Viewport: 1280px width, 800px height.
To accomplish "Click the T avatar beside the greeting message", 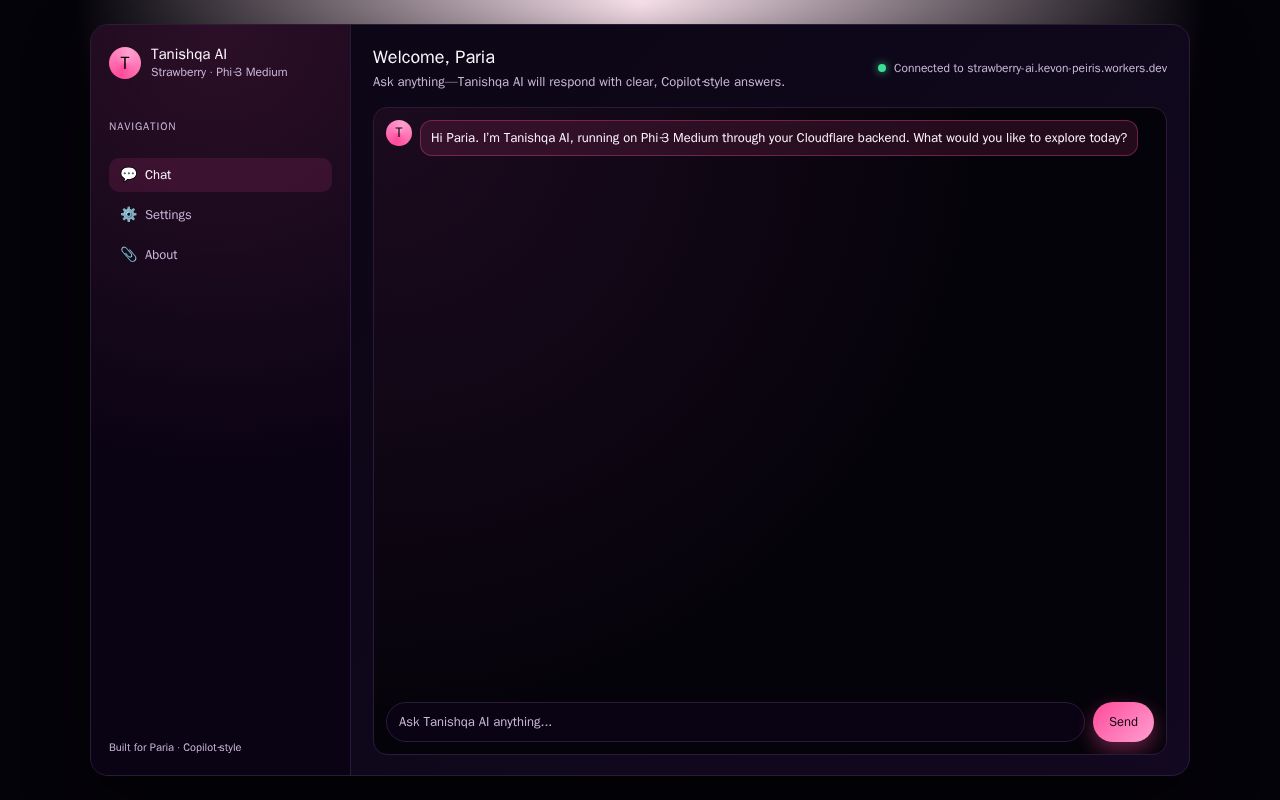I will [x=399, y=133].
